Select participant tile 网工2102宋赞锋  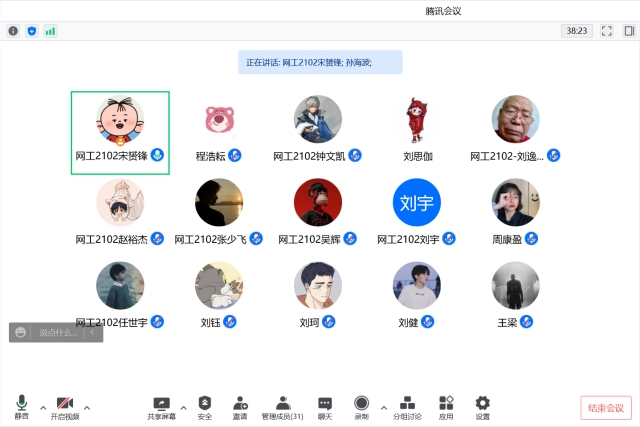tap(120, 133)
